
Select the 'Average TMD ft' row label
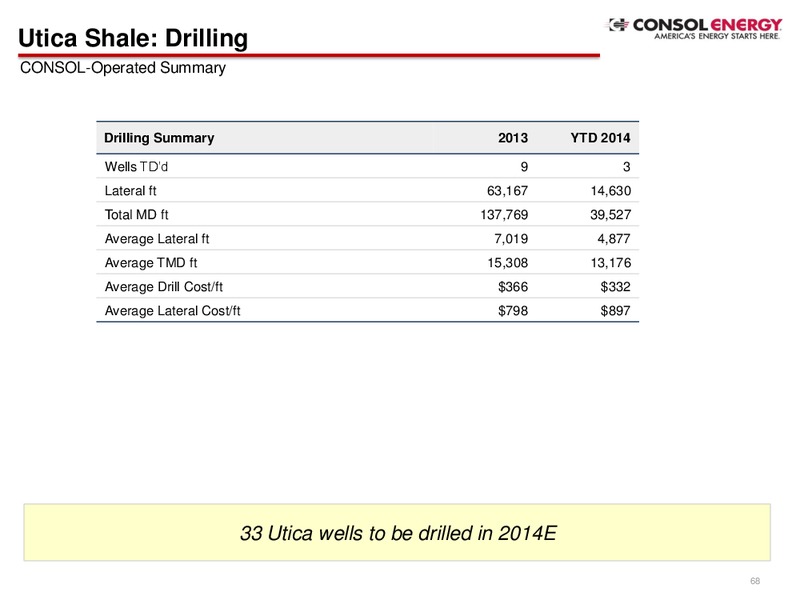(151, 263)
